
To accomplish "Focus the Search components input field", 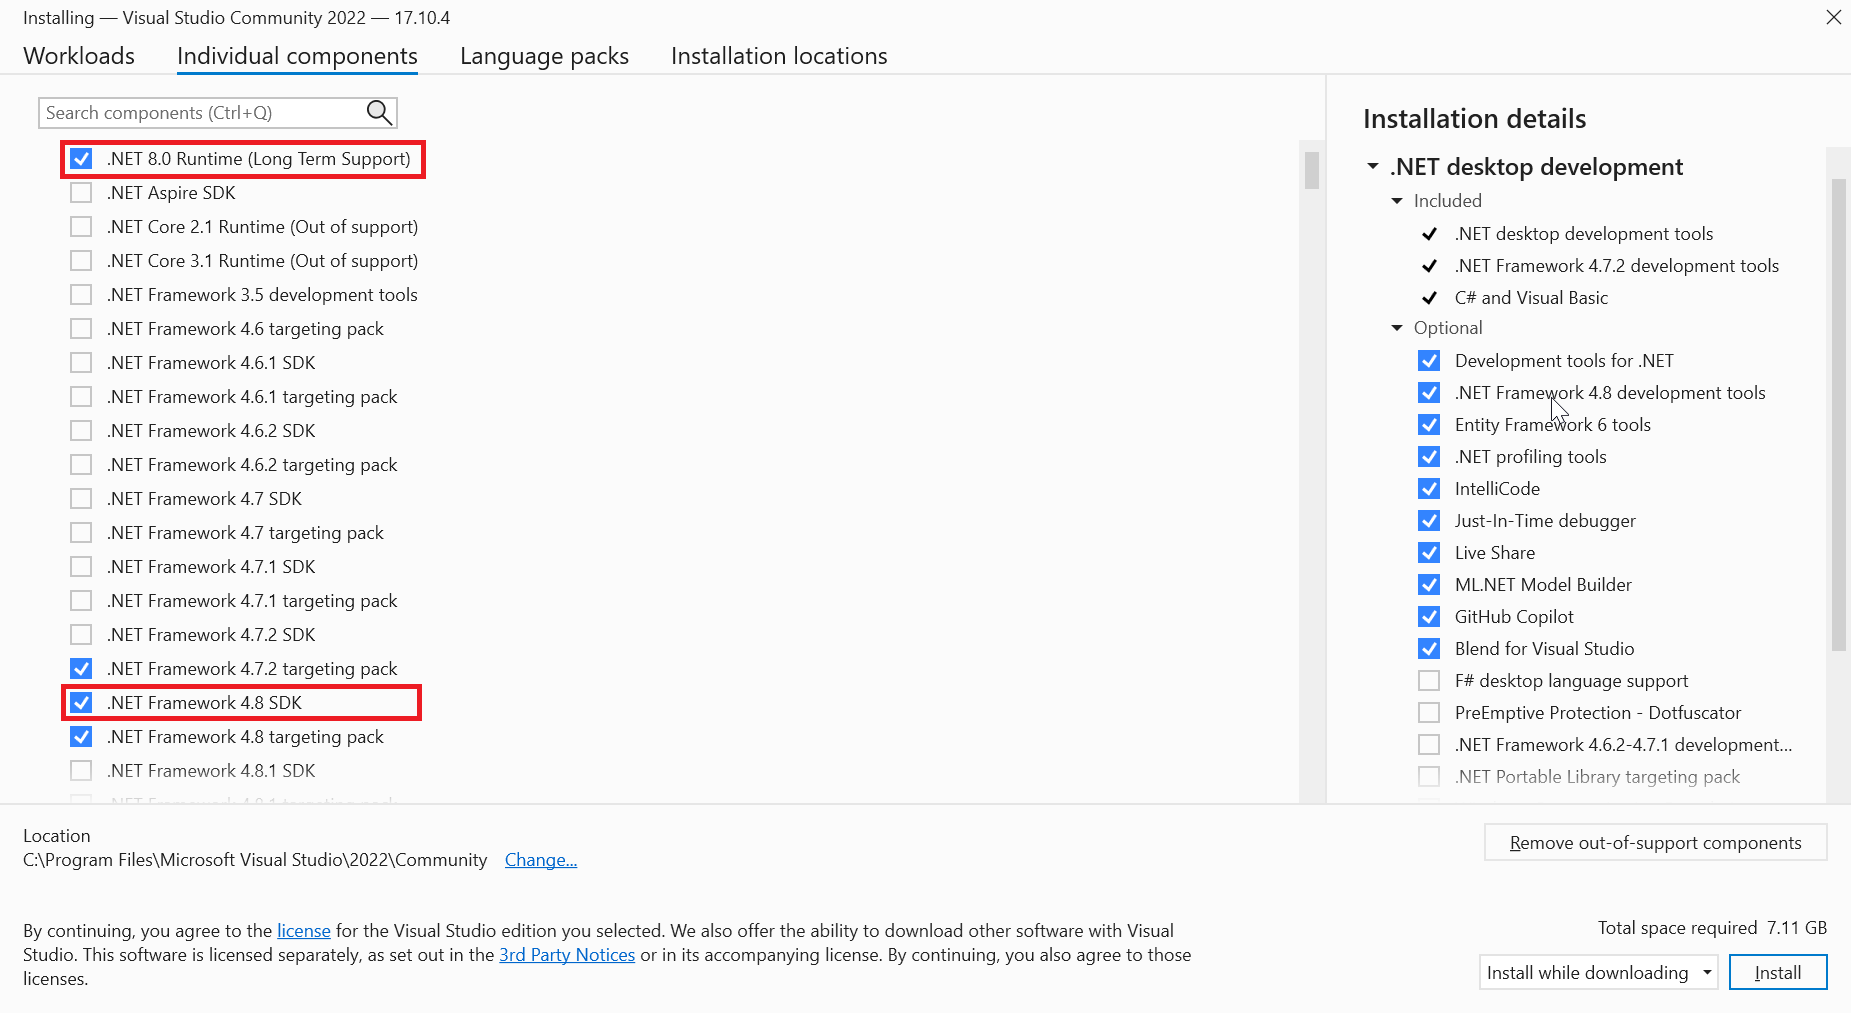I will coord(200,113).
